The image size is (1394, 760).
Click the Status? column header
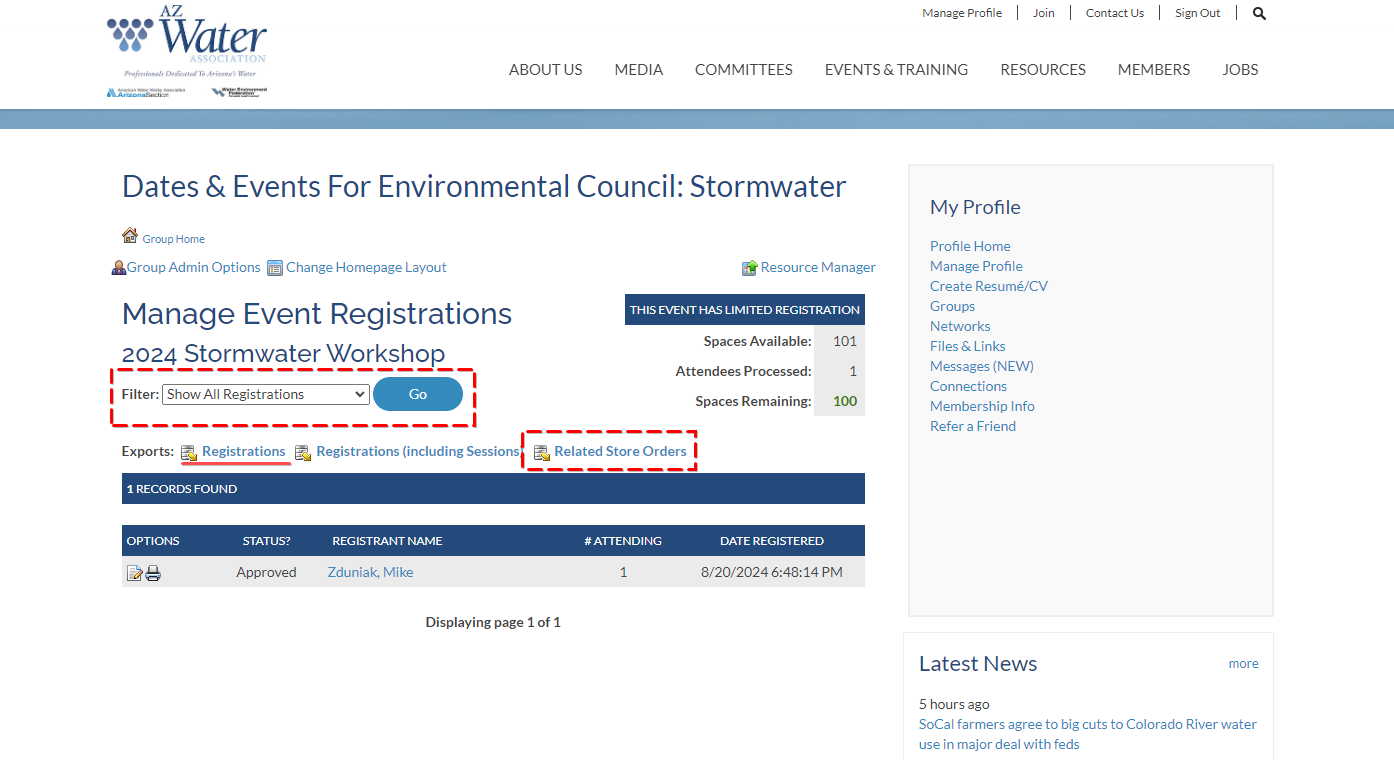(x=266, y=541)
